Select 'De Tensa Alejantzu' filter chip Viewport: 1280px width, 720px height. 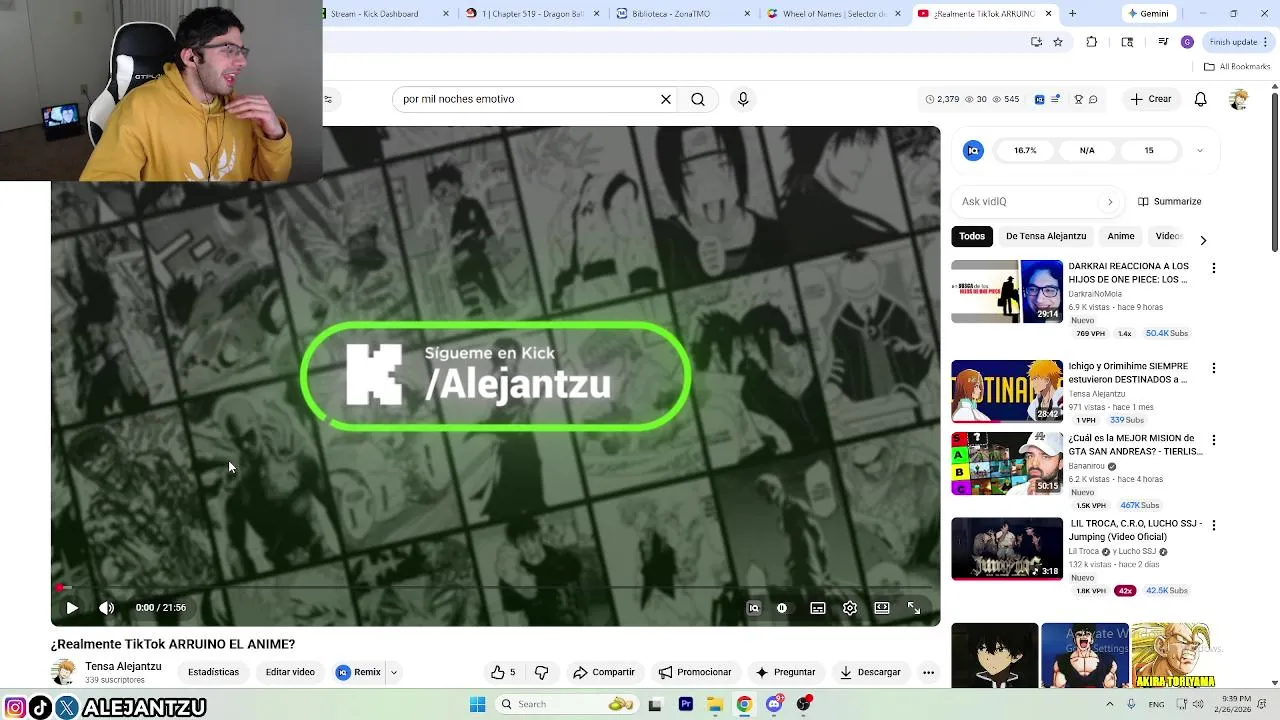(1046, 236)
